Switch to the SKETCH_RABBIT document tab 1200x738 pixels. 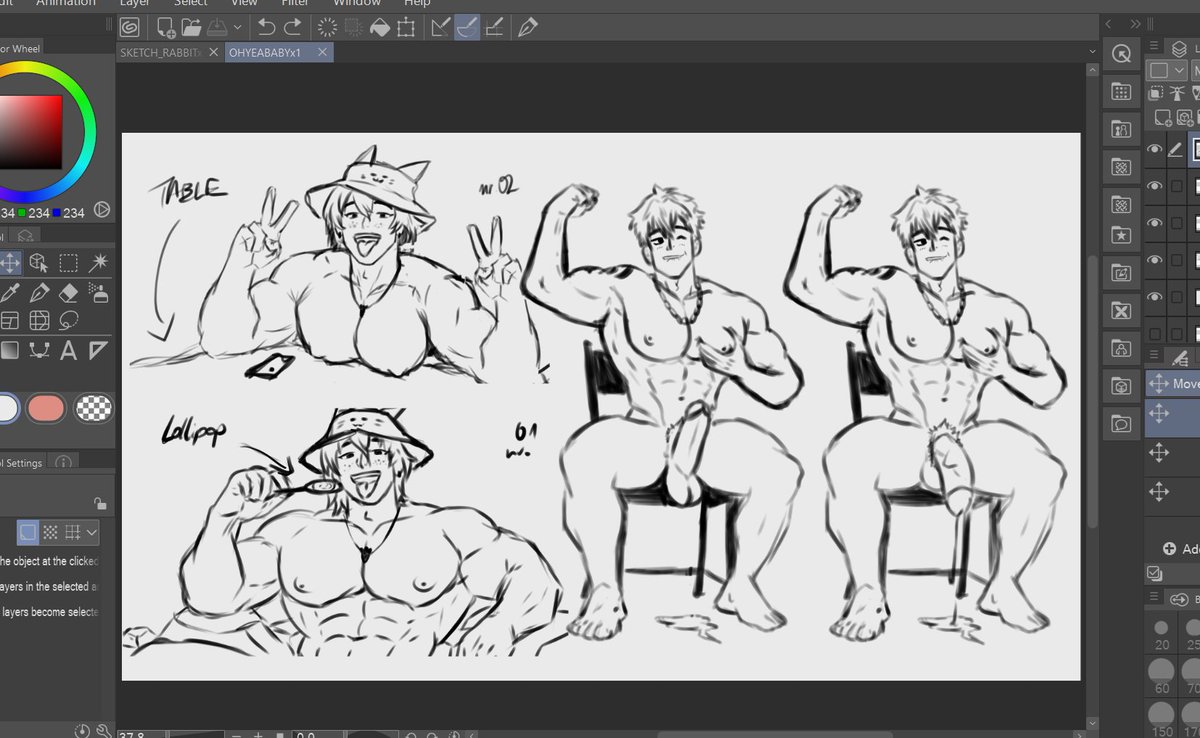[x=158, y=52]
